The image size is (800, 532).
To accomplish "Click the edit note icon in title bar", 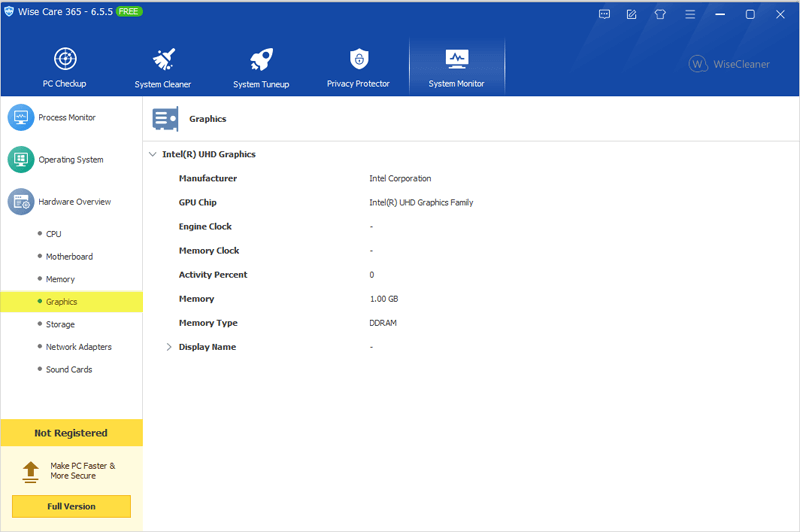I will point(632,14).
